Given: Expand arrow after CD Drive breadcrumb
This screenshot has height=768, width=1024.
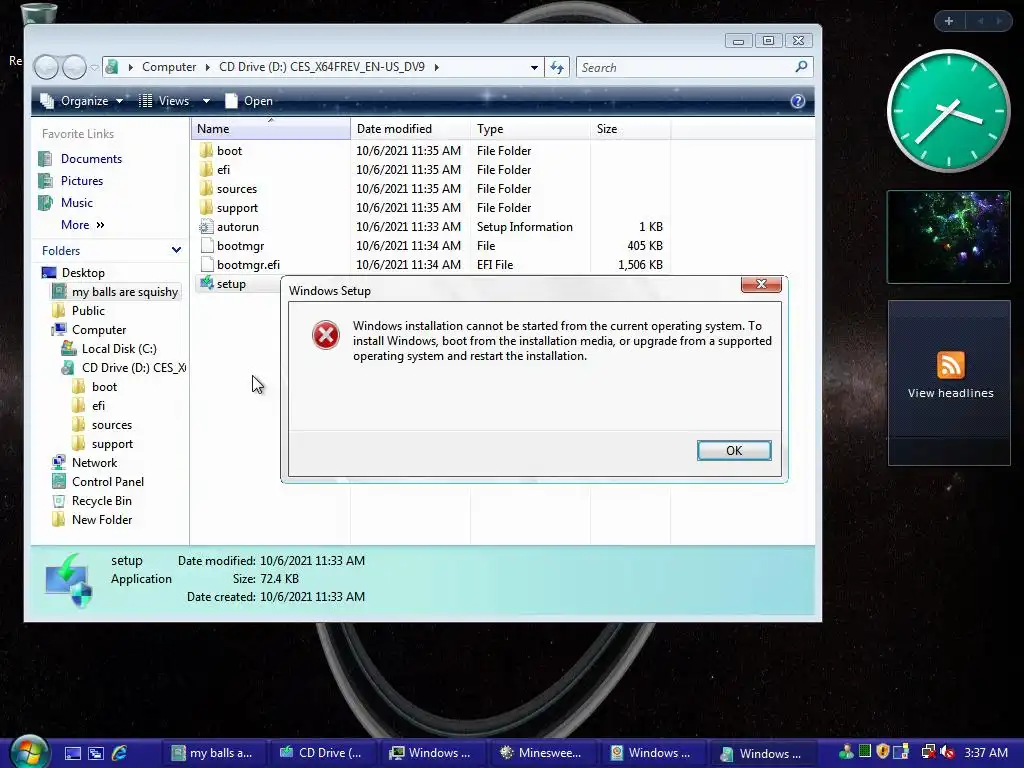Looking at the screenshot, I should coord(437,67).
